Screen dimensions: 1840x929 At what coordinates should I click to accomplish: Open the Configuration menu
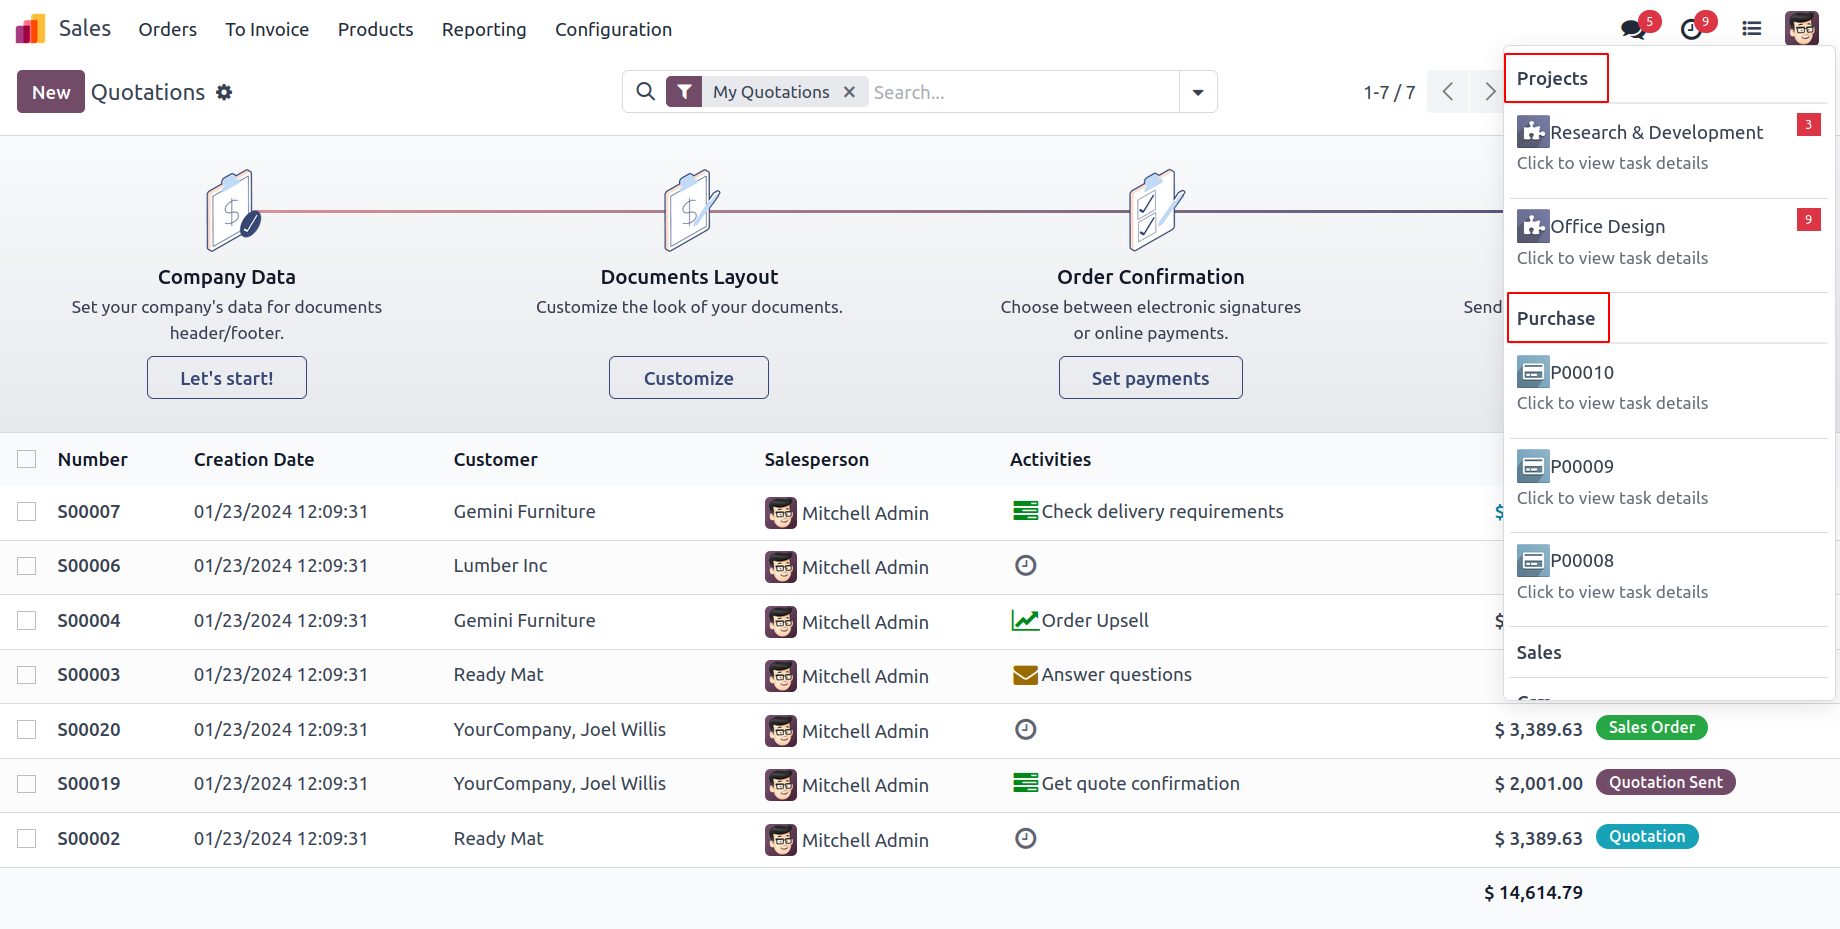point(613,30)
